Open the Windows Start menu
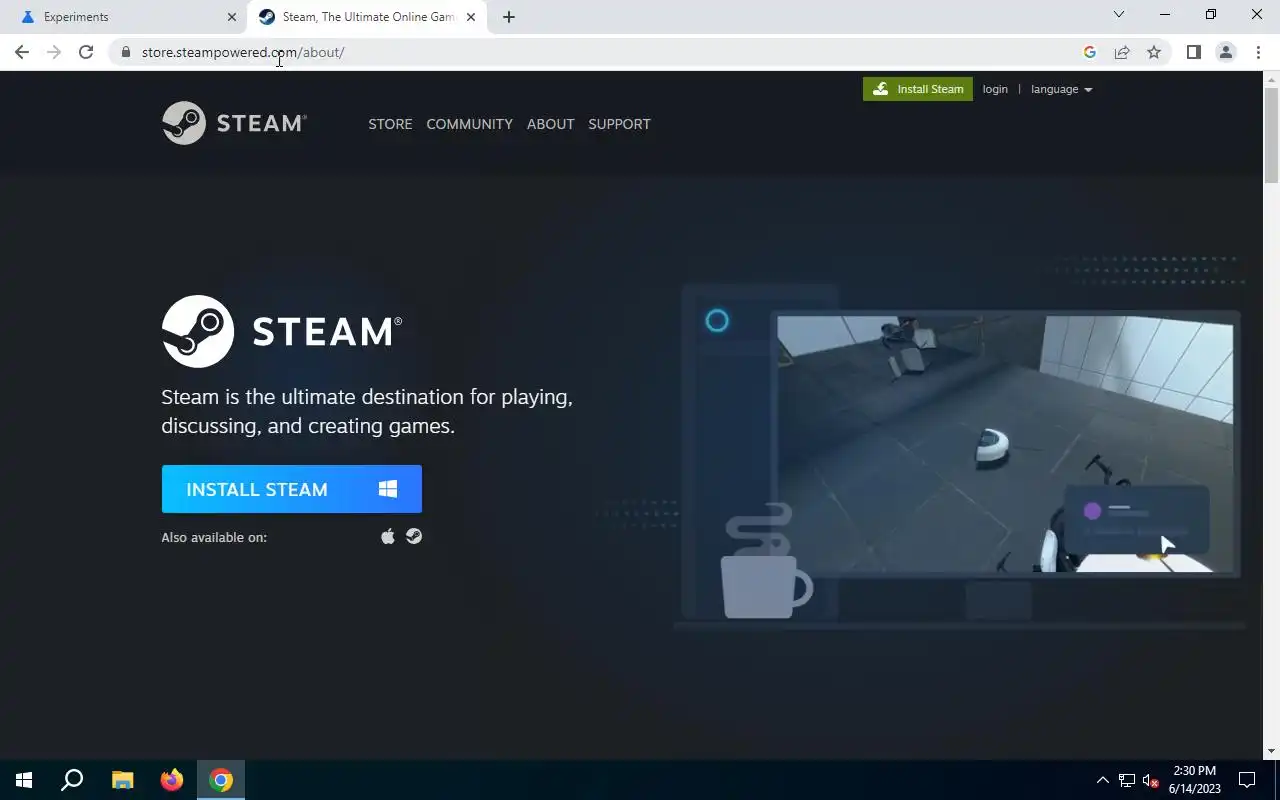The height and width of the screenshot is (800, 1280). 24,780
